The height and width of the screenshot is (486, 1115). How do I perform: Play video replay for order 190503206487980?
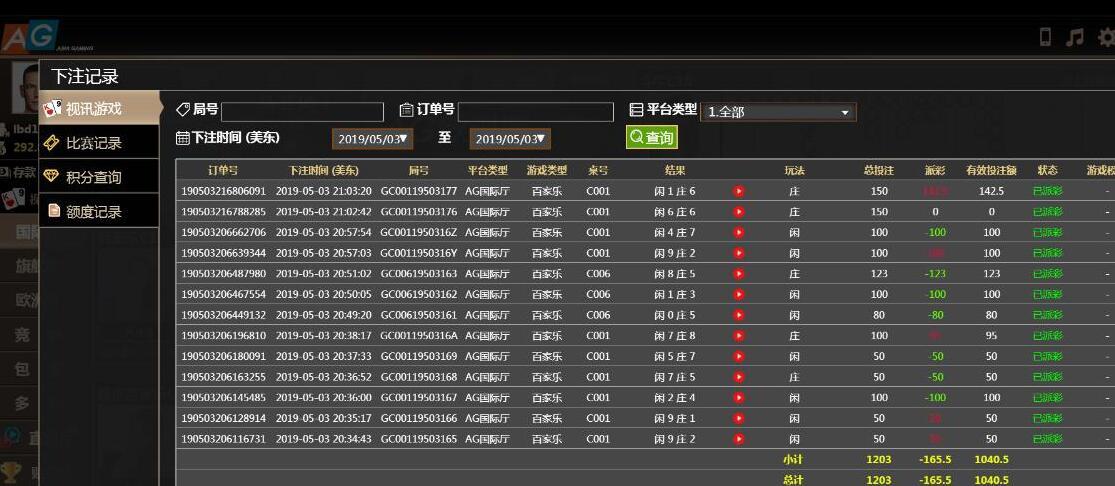(x=739, y=274)
